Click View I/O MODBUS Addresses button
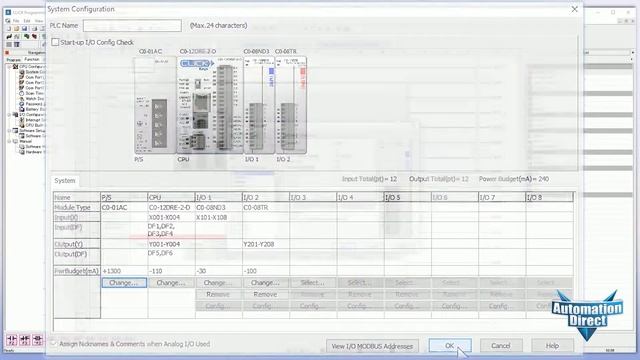640x360 pixels. click(372, 346)
